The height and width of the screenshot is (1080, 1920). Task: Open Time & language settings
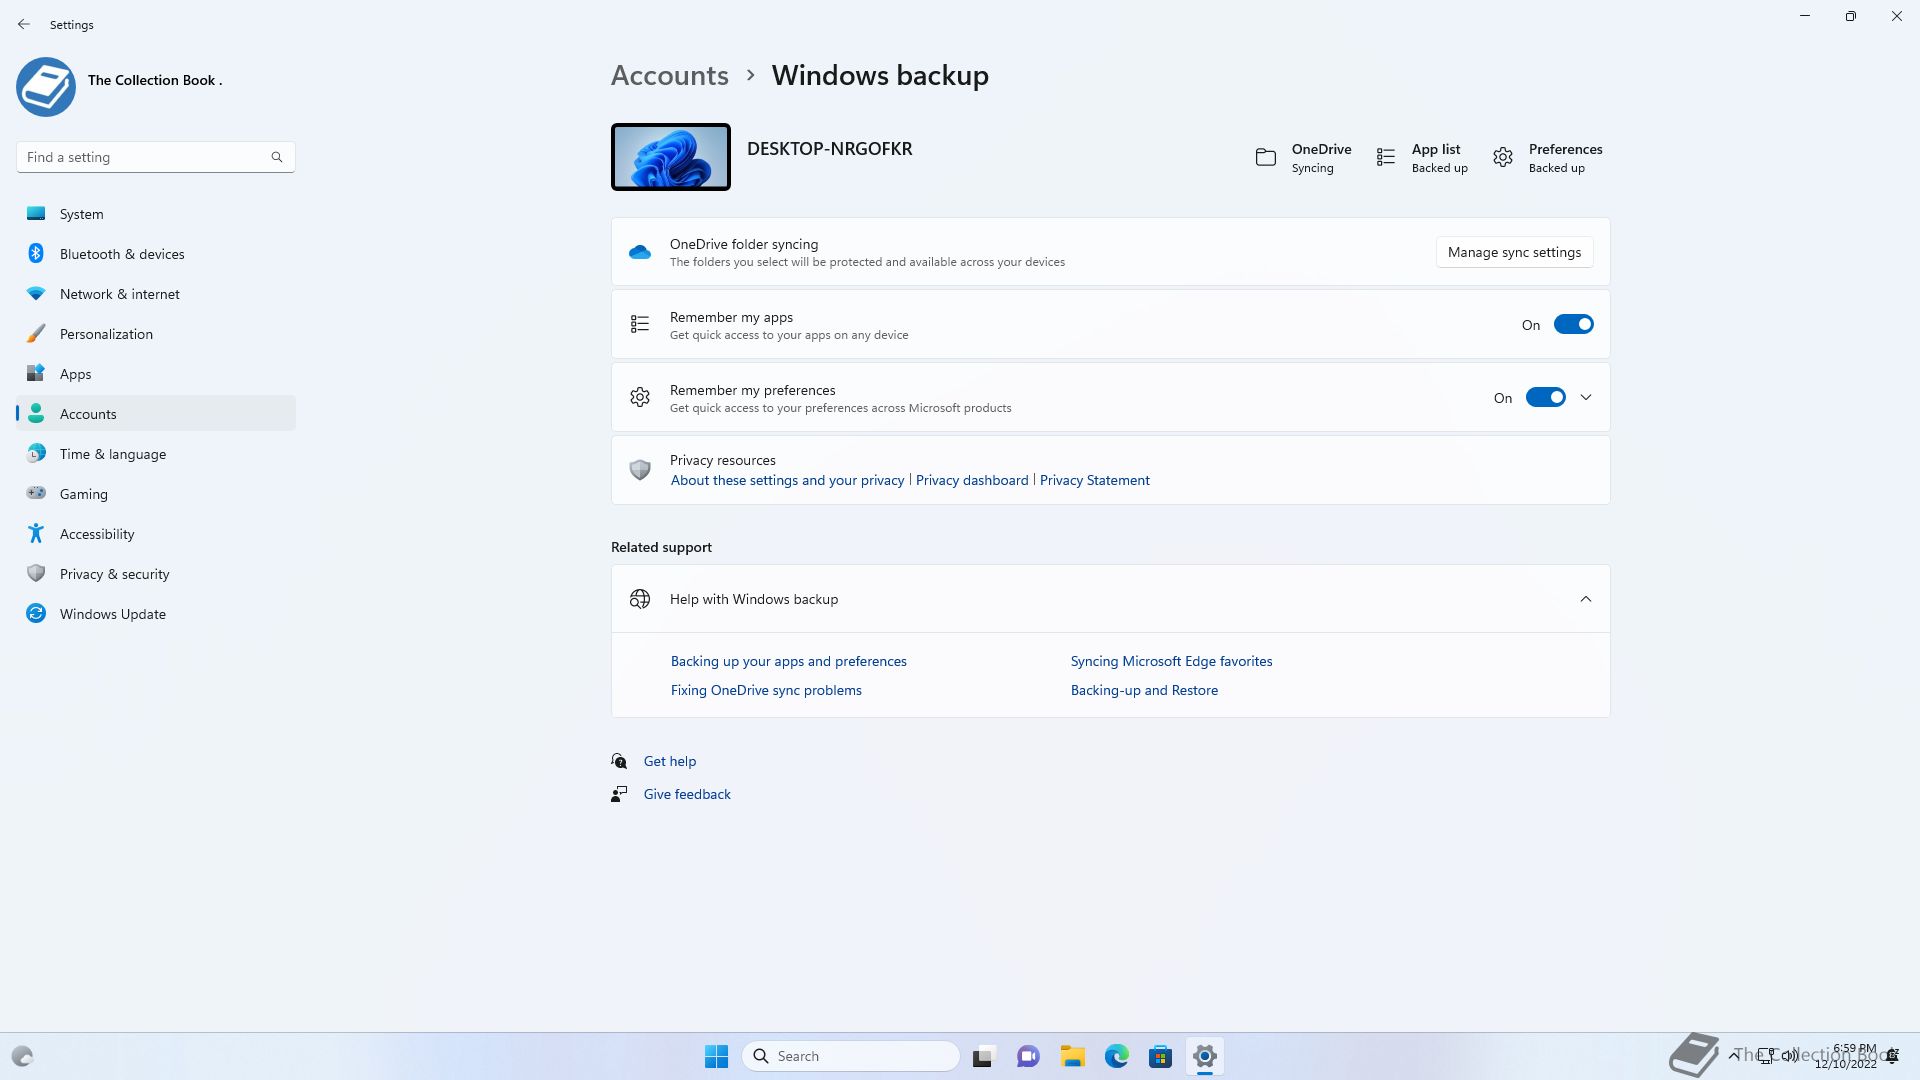(x=156, y=454)
